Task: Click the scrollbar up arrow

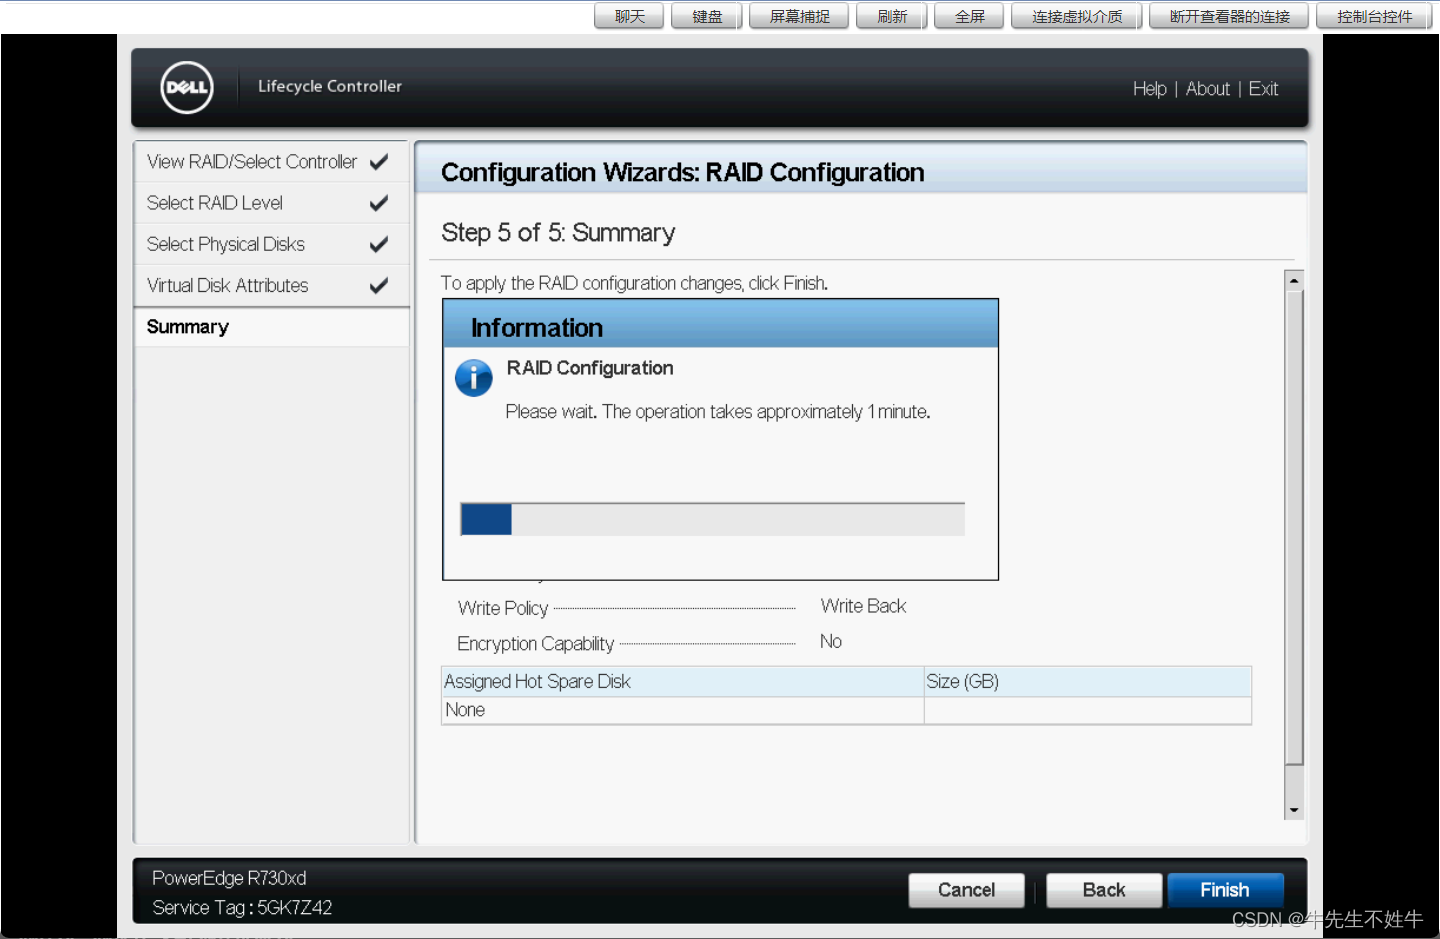Action: point(1294,281)
